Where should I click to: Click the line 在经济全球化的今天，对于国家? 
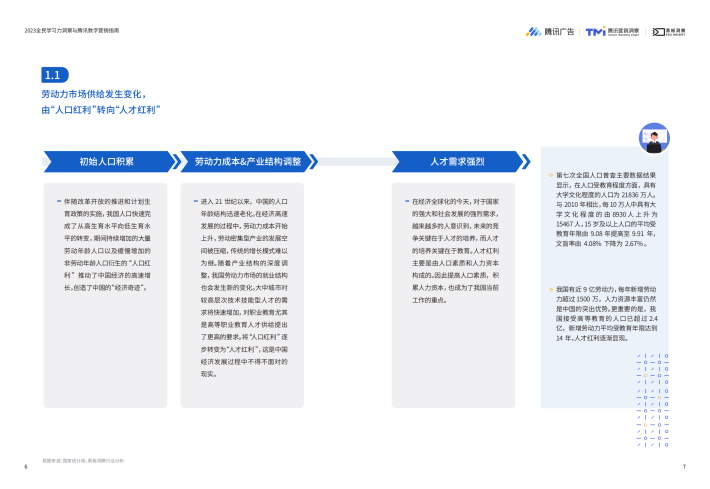point(455,201)
